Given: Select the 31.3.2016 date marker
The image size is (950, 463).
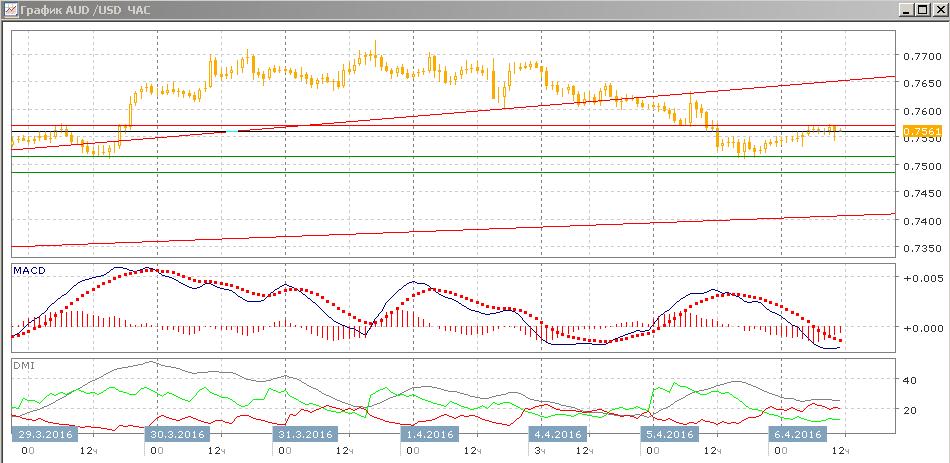Looking at the screenshot, I should click(x=304, y=434).
